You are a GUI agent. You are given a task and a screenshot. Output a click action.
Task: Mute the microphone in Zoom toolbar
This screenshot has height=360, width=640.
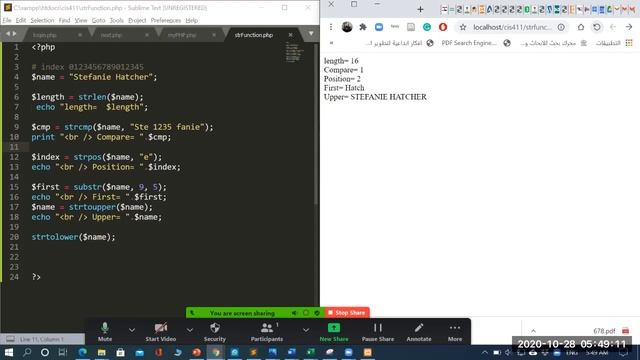(104, 332)
